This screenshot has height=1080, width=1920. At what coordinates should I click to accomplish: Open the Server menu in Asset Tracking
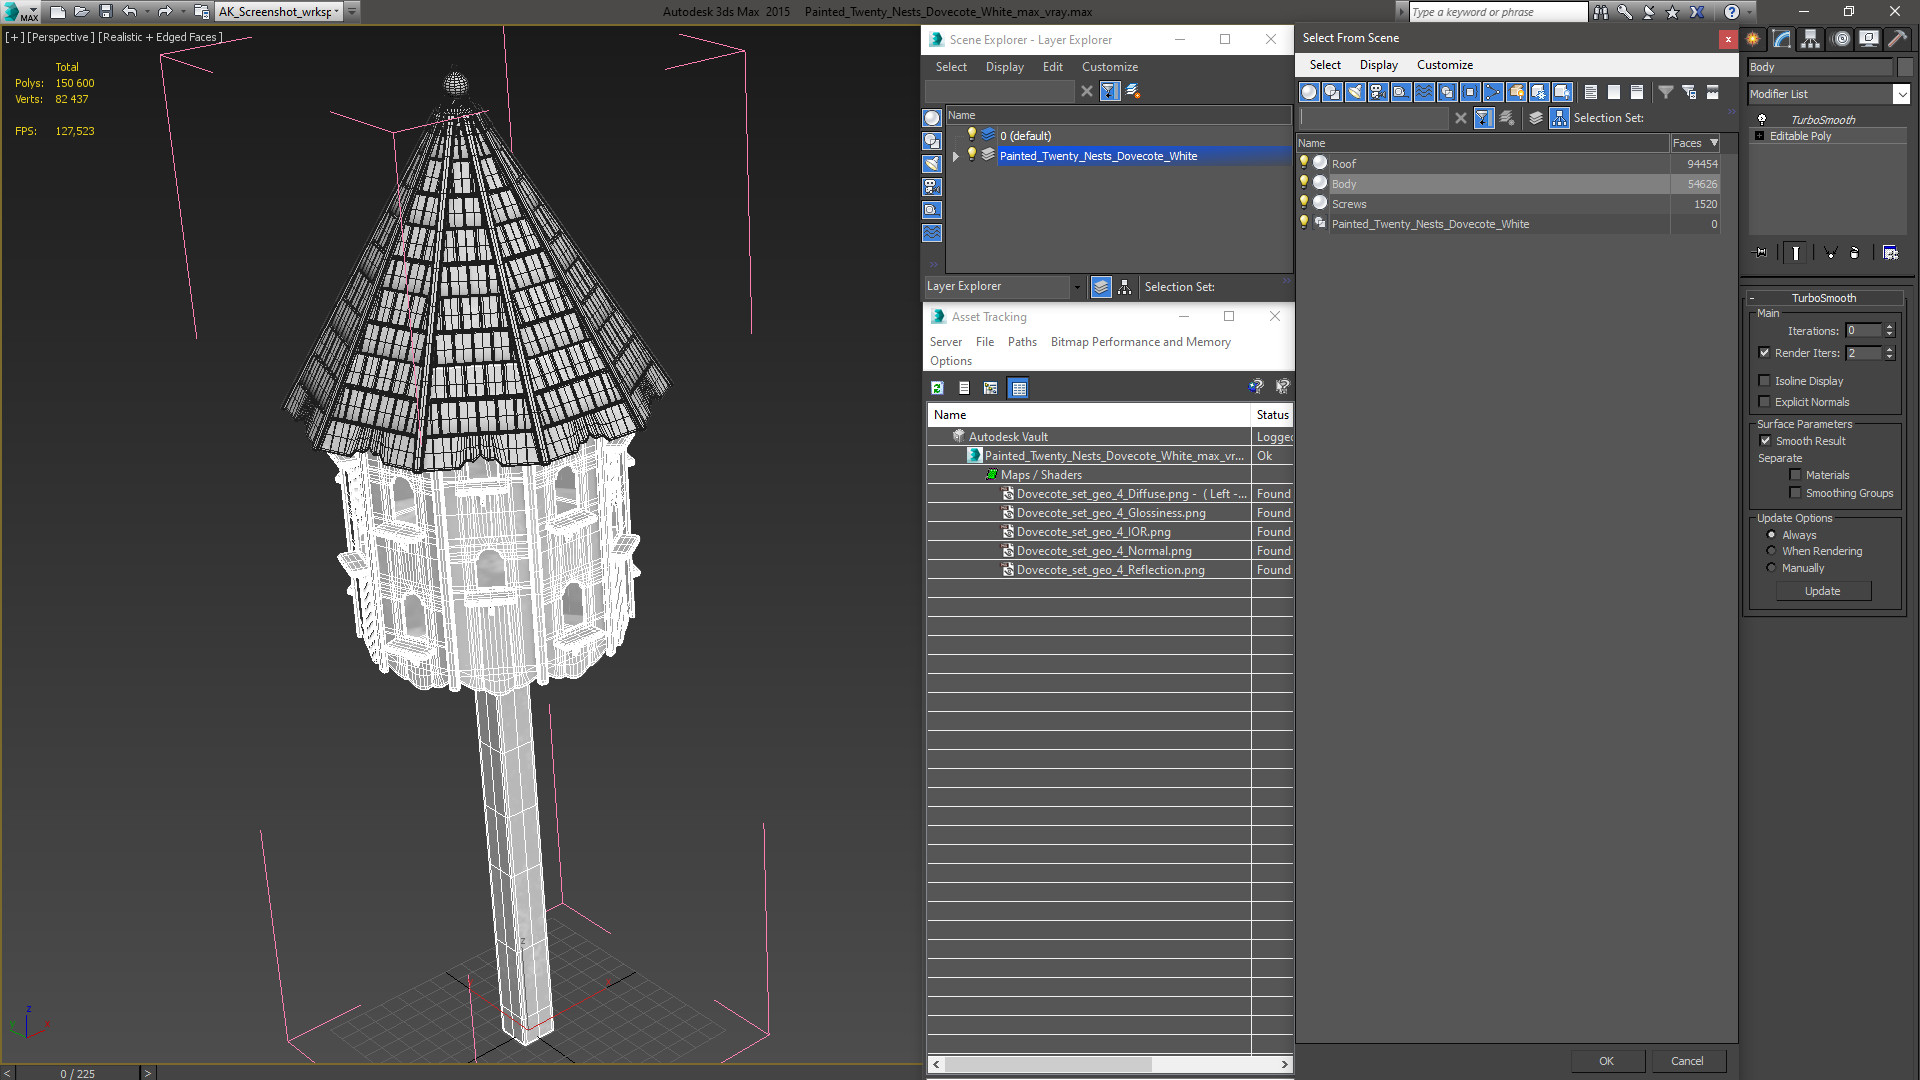[945, 342]
